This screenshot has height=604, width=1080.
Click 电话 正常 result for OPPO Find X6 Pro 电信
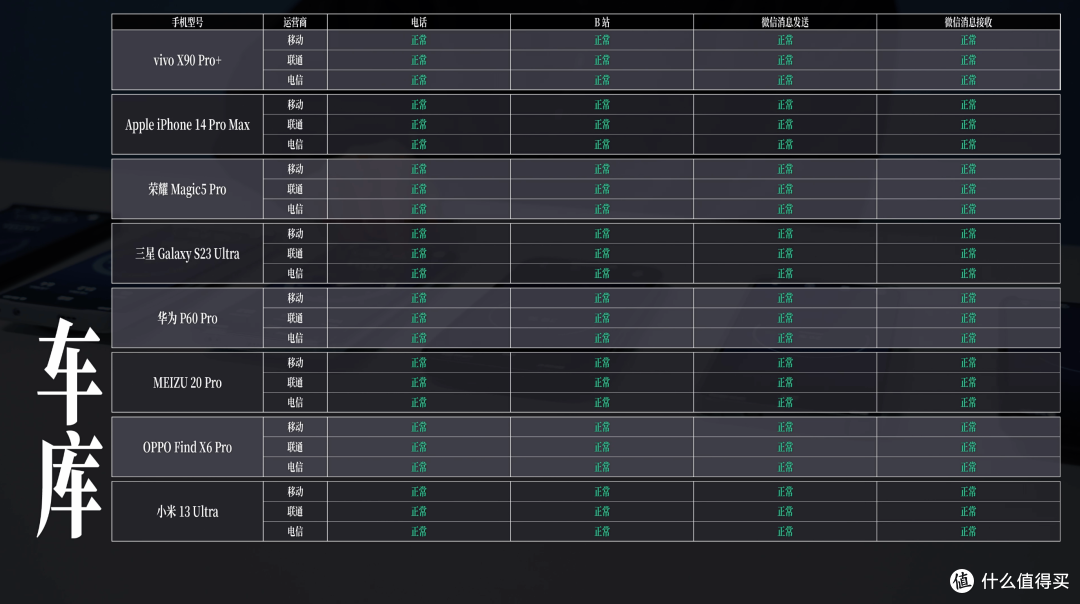pos(419,467)
